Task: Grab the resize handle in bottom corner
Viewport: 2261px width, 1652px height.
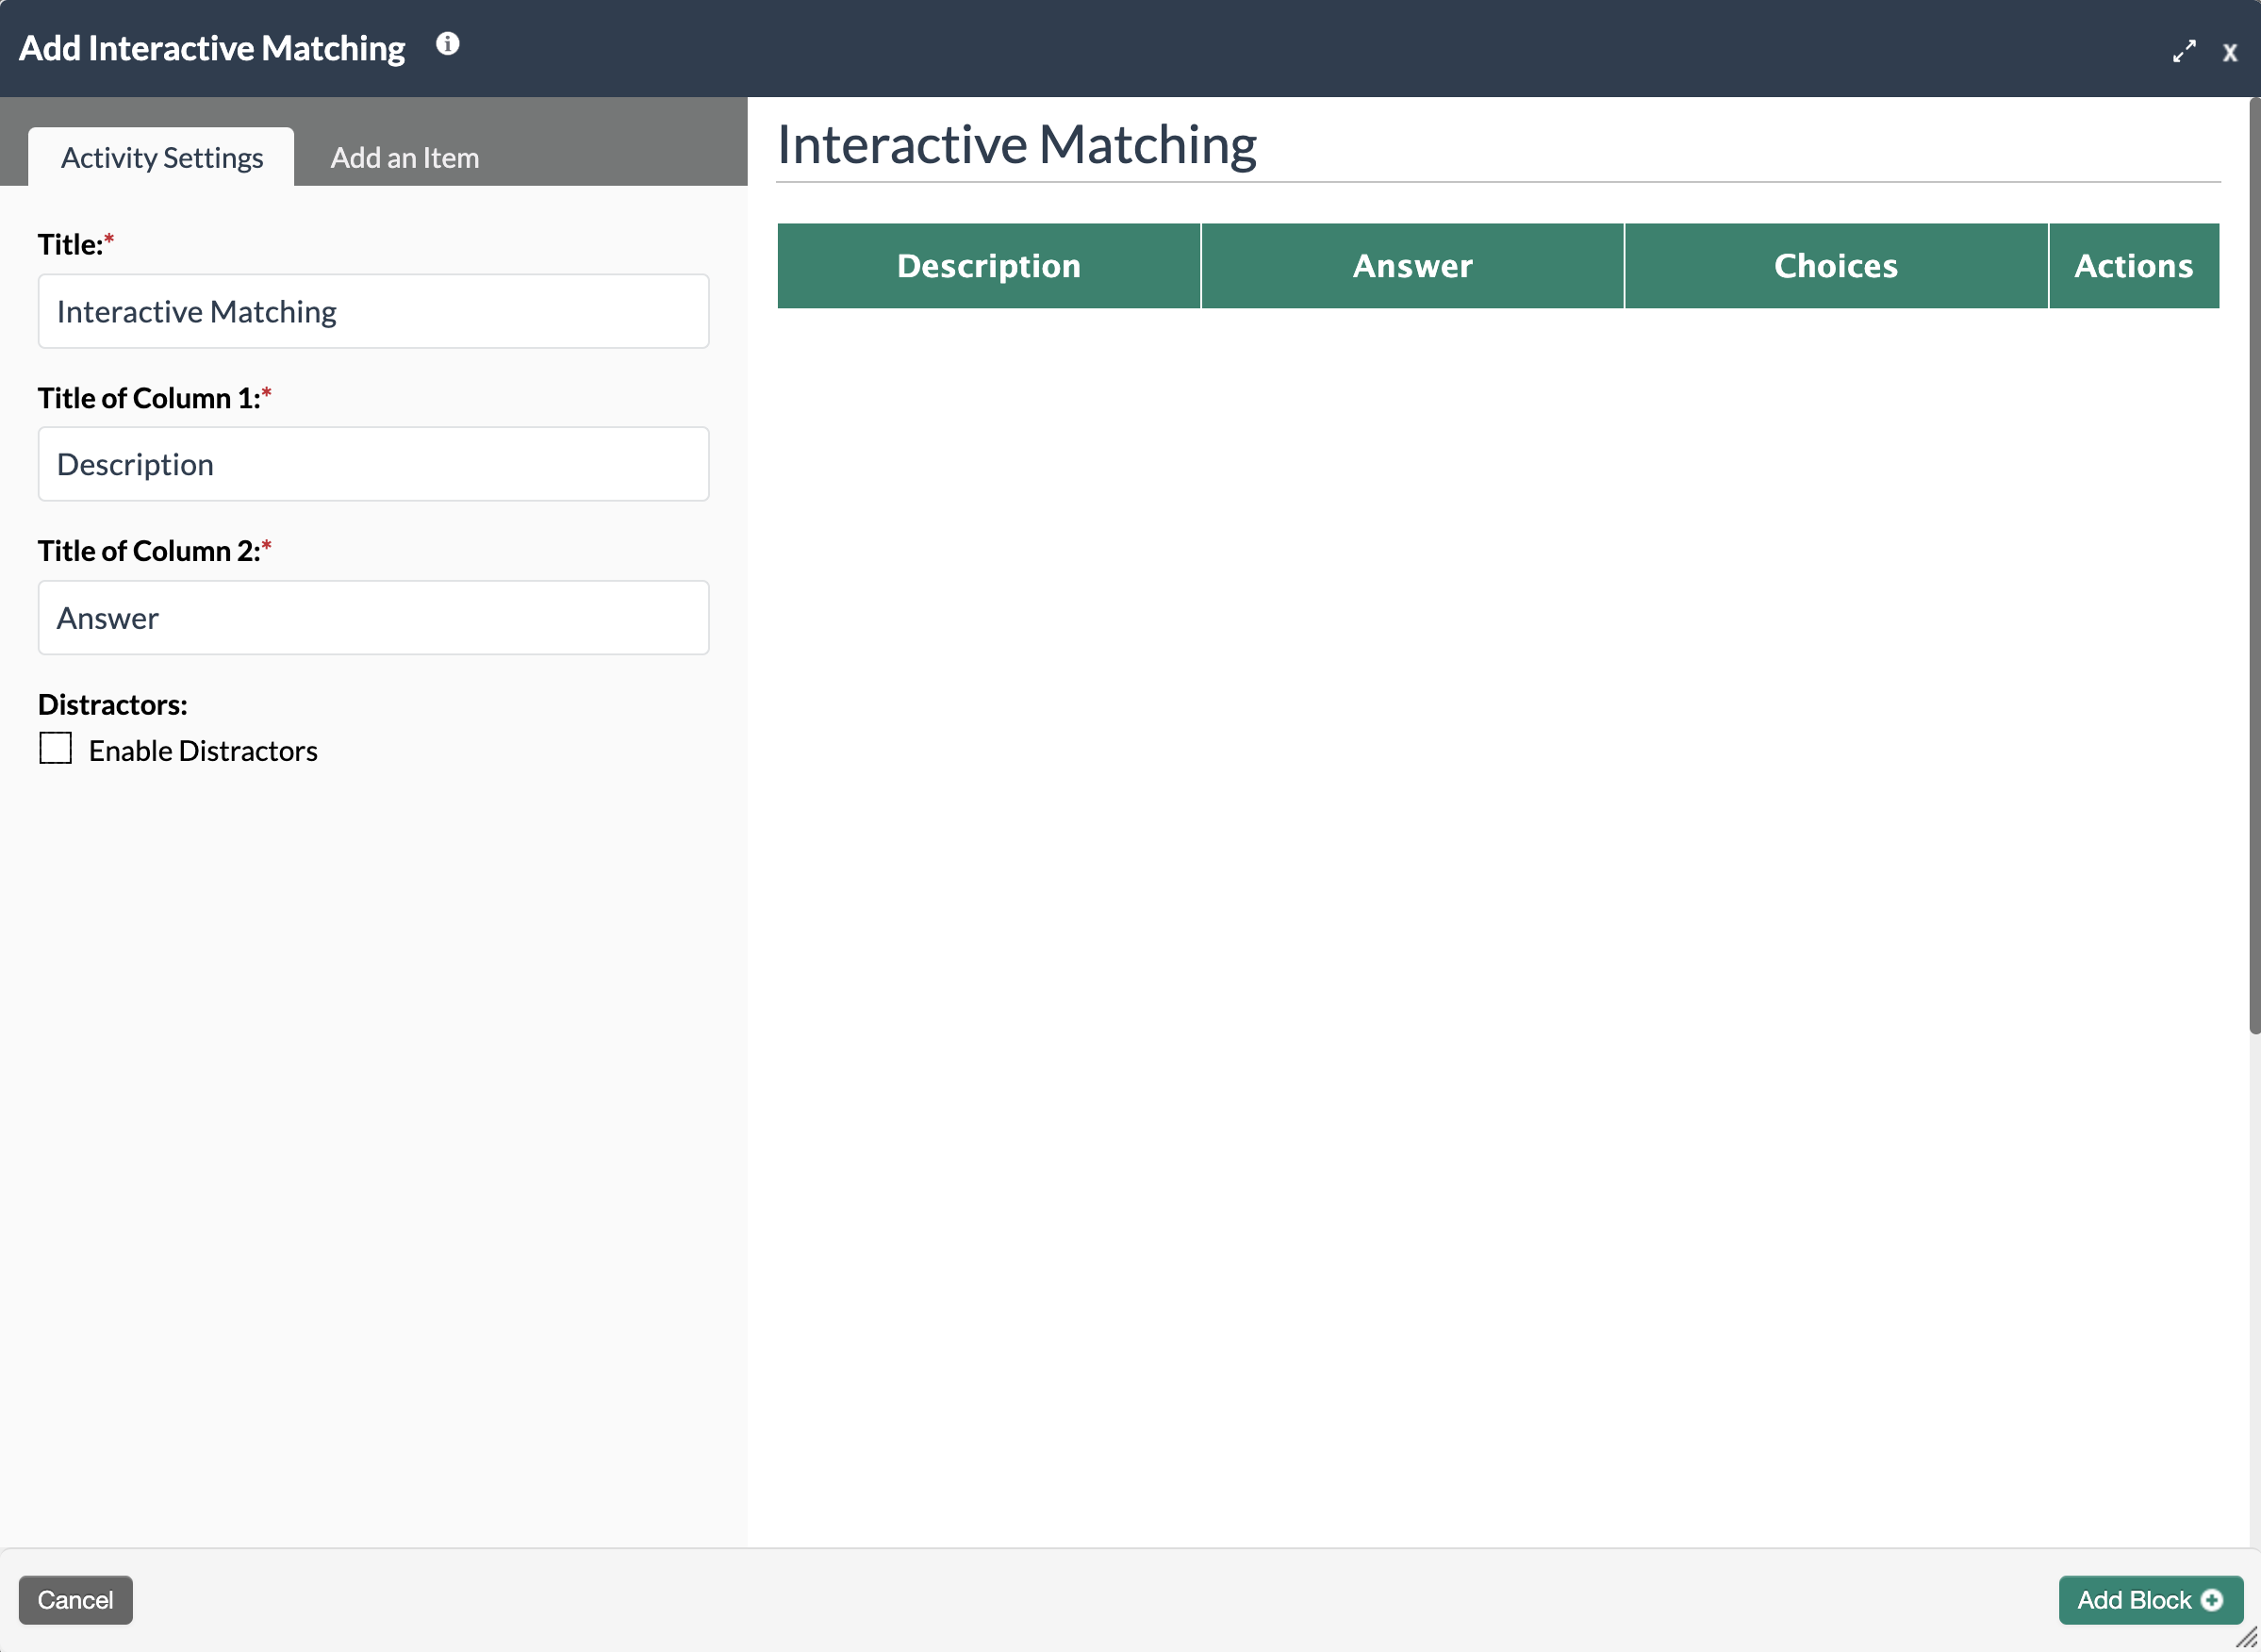Action: pos(2245,1637)
